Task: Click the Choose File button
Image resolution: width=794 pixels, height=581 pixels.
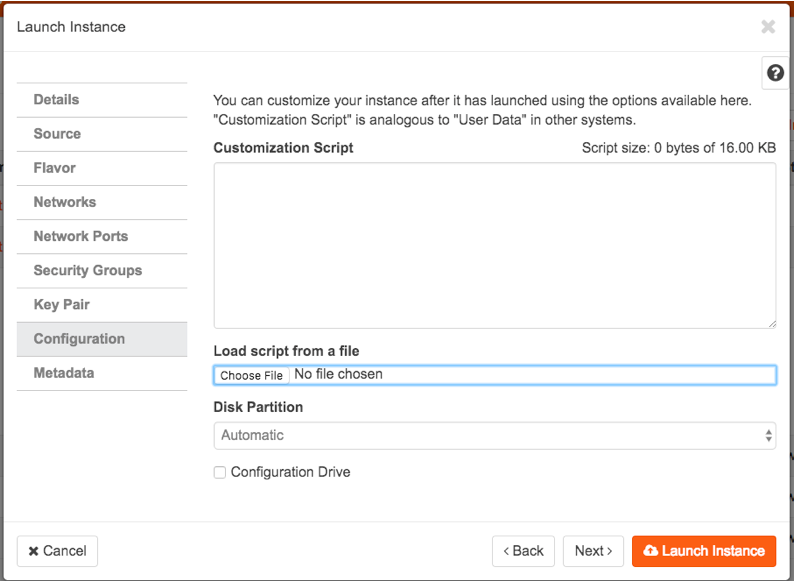Action: click(251, 375)
